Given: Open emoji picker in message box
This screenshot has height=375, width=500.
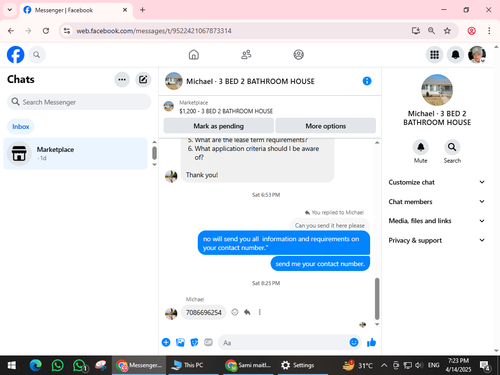Looking at the screenshot, I should point(354,342).
